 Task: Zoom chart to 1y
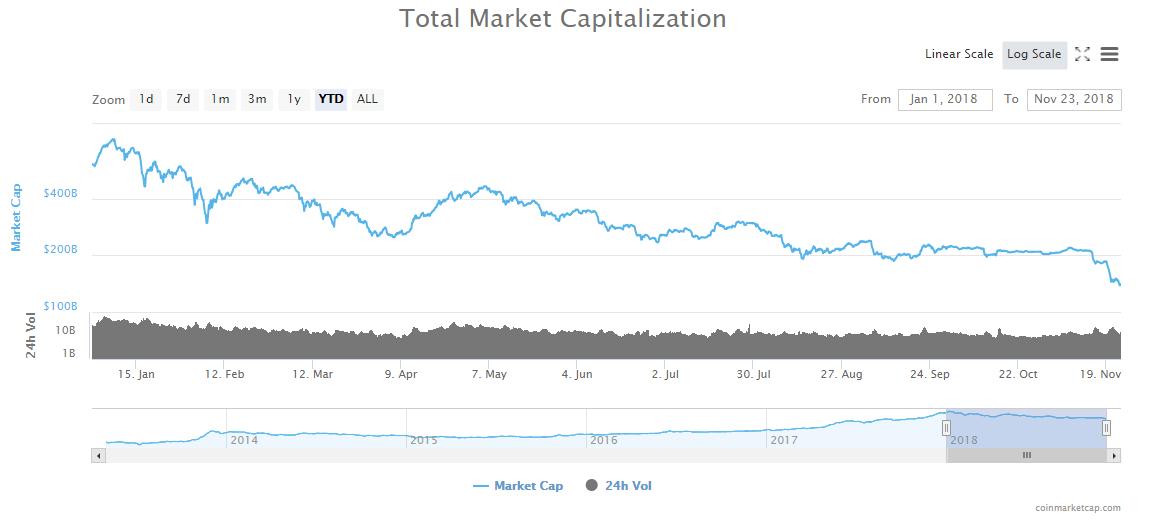(x=294, y=99)
